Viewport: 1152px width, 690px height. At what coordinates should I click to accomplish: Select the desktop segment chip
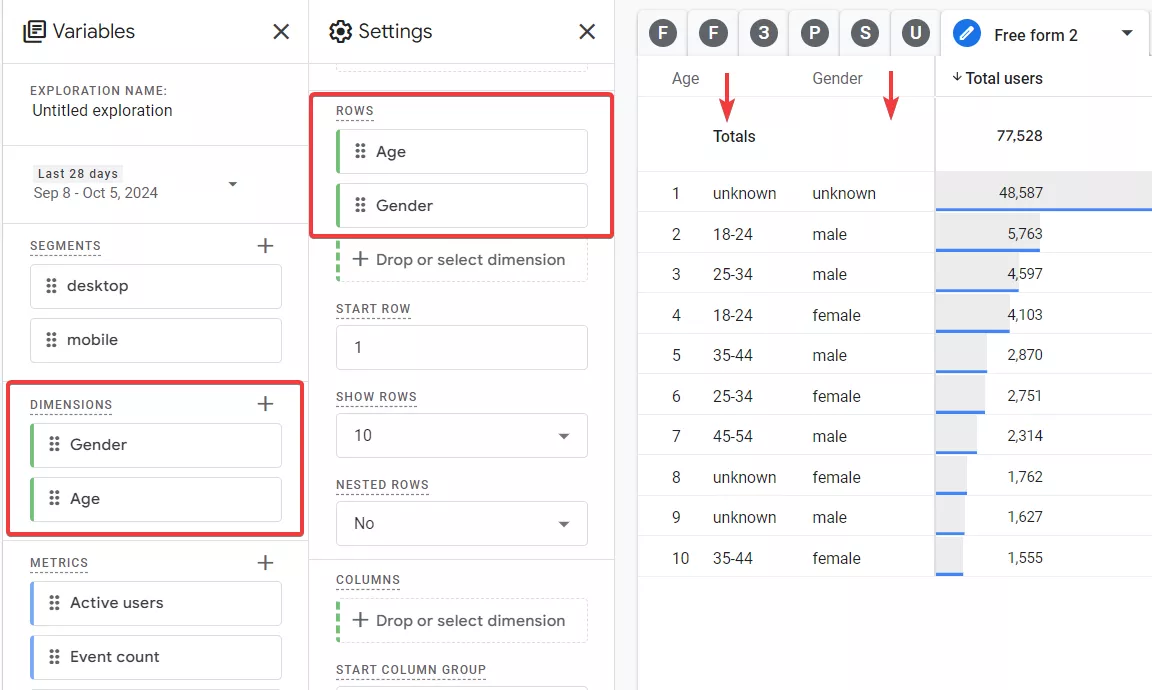(x=156, y=286)
